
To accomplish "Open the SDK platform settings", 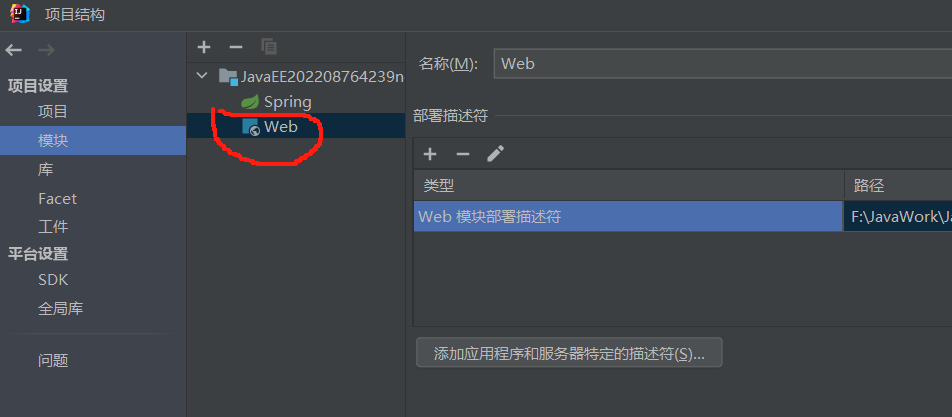I will [53, 280].
